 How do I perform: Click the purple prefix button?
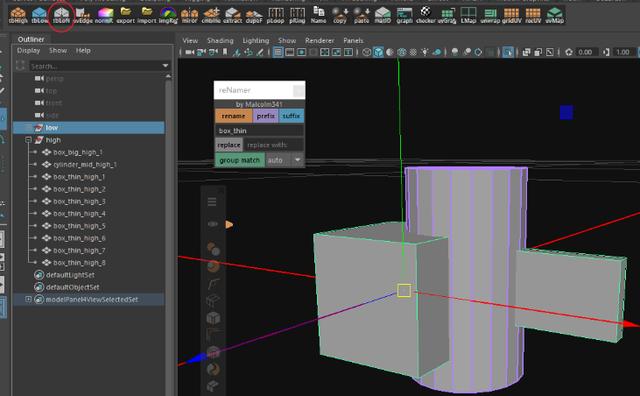[x=266, y=116]
